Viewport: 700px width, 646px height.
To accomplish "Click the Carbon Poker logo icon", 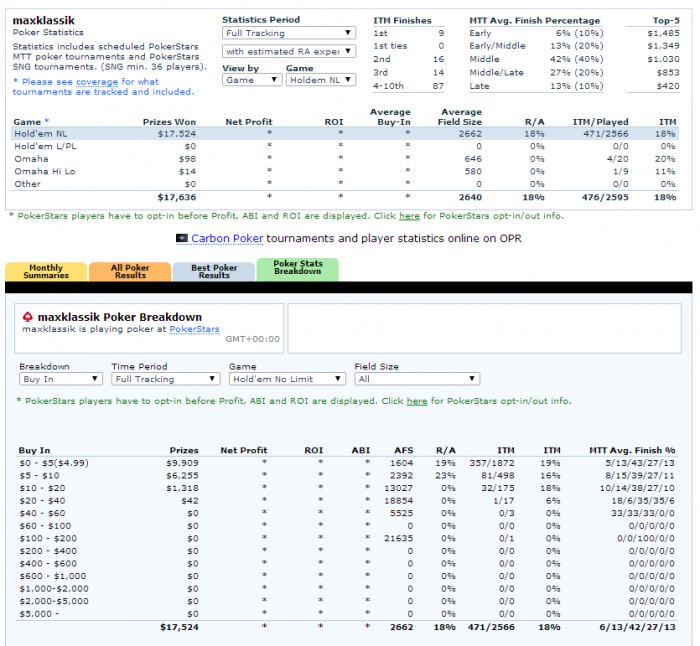I will pos(182,238).
